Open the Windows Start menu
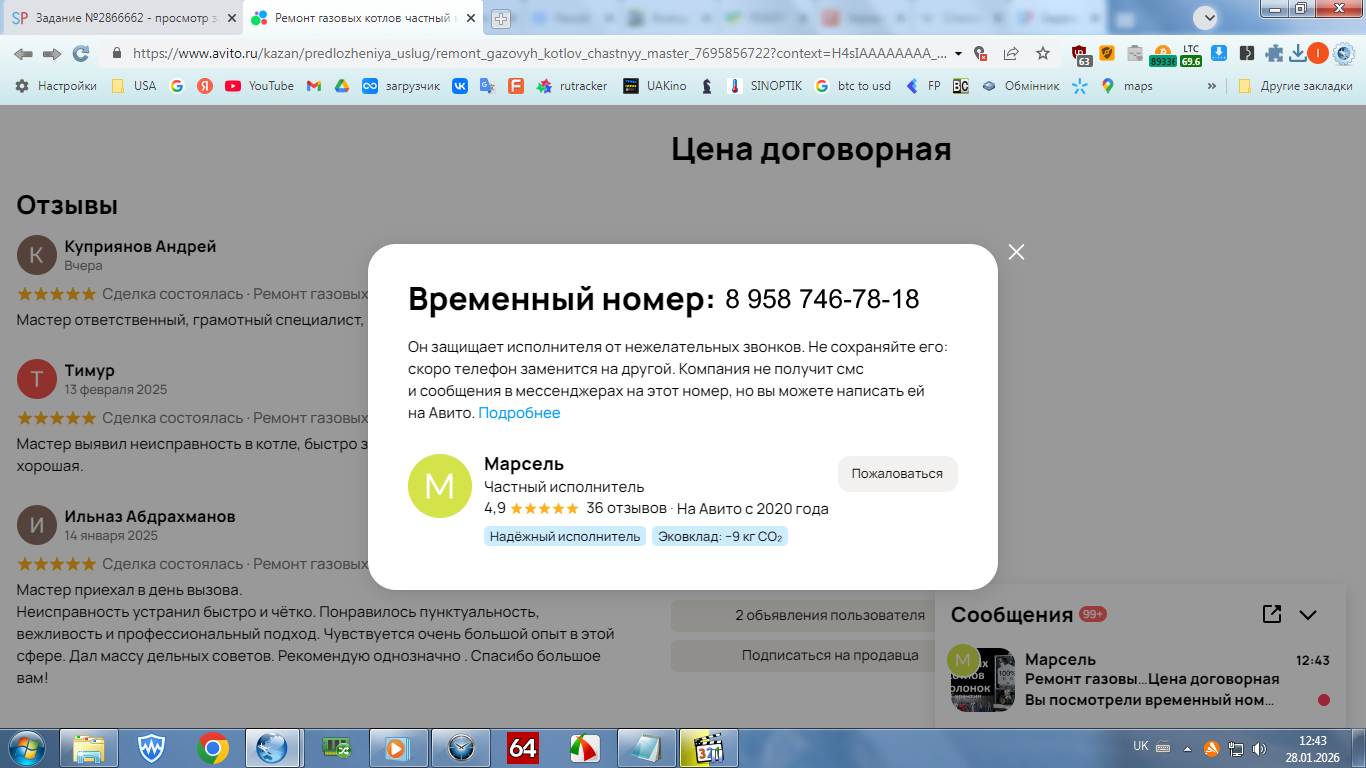This screenshot has height=768, width=1366. tap(26, 748)
